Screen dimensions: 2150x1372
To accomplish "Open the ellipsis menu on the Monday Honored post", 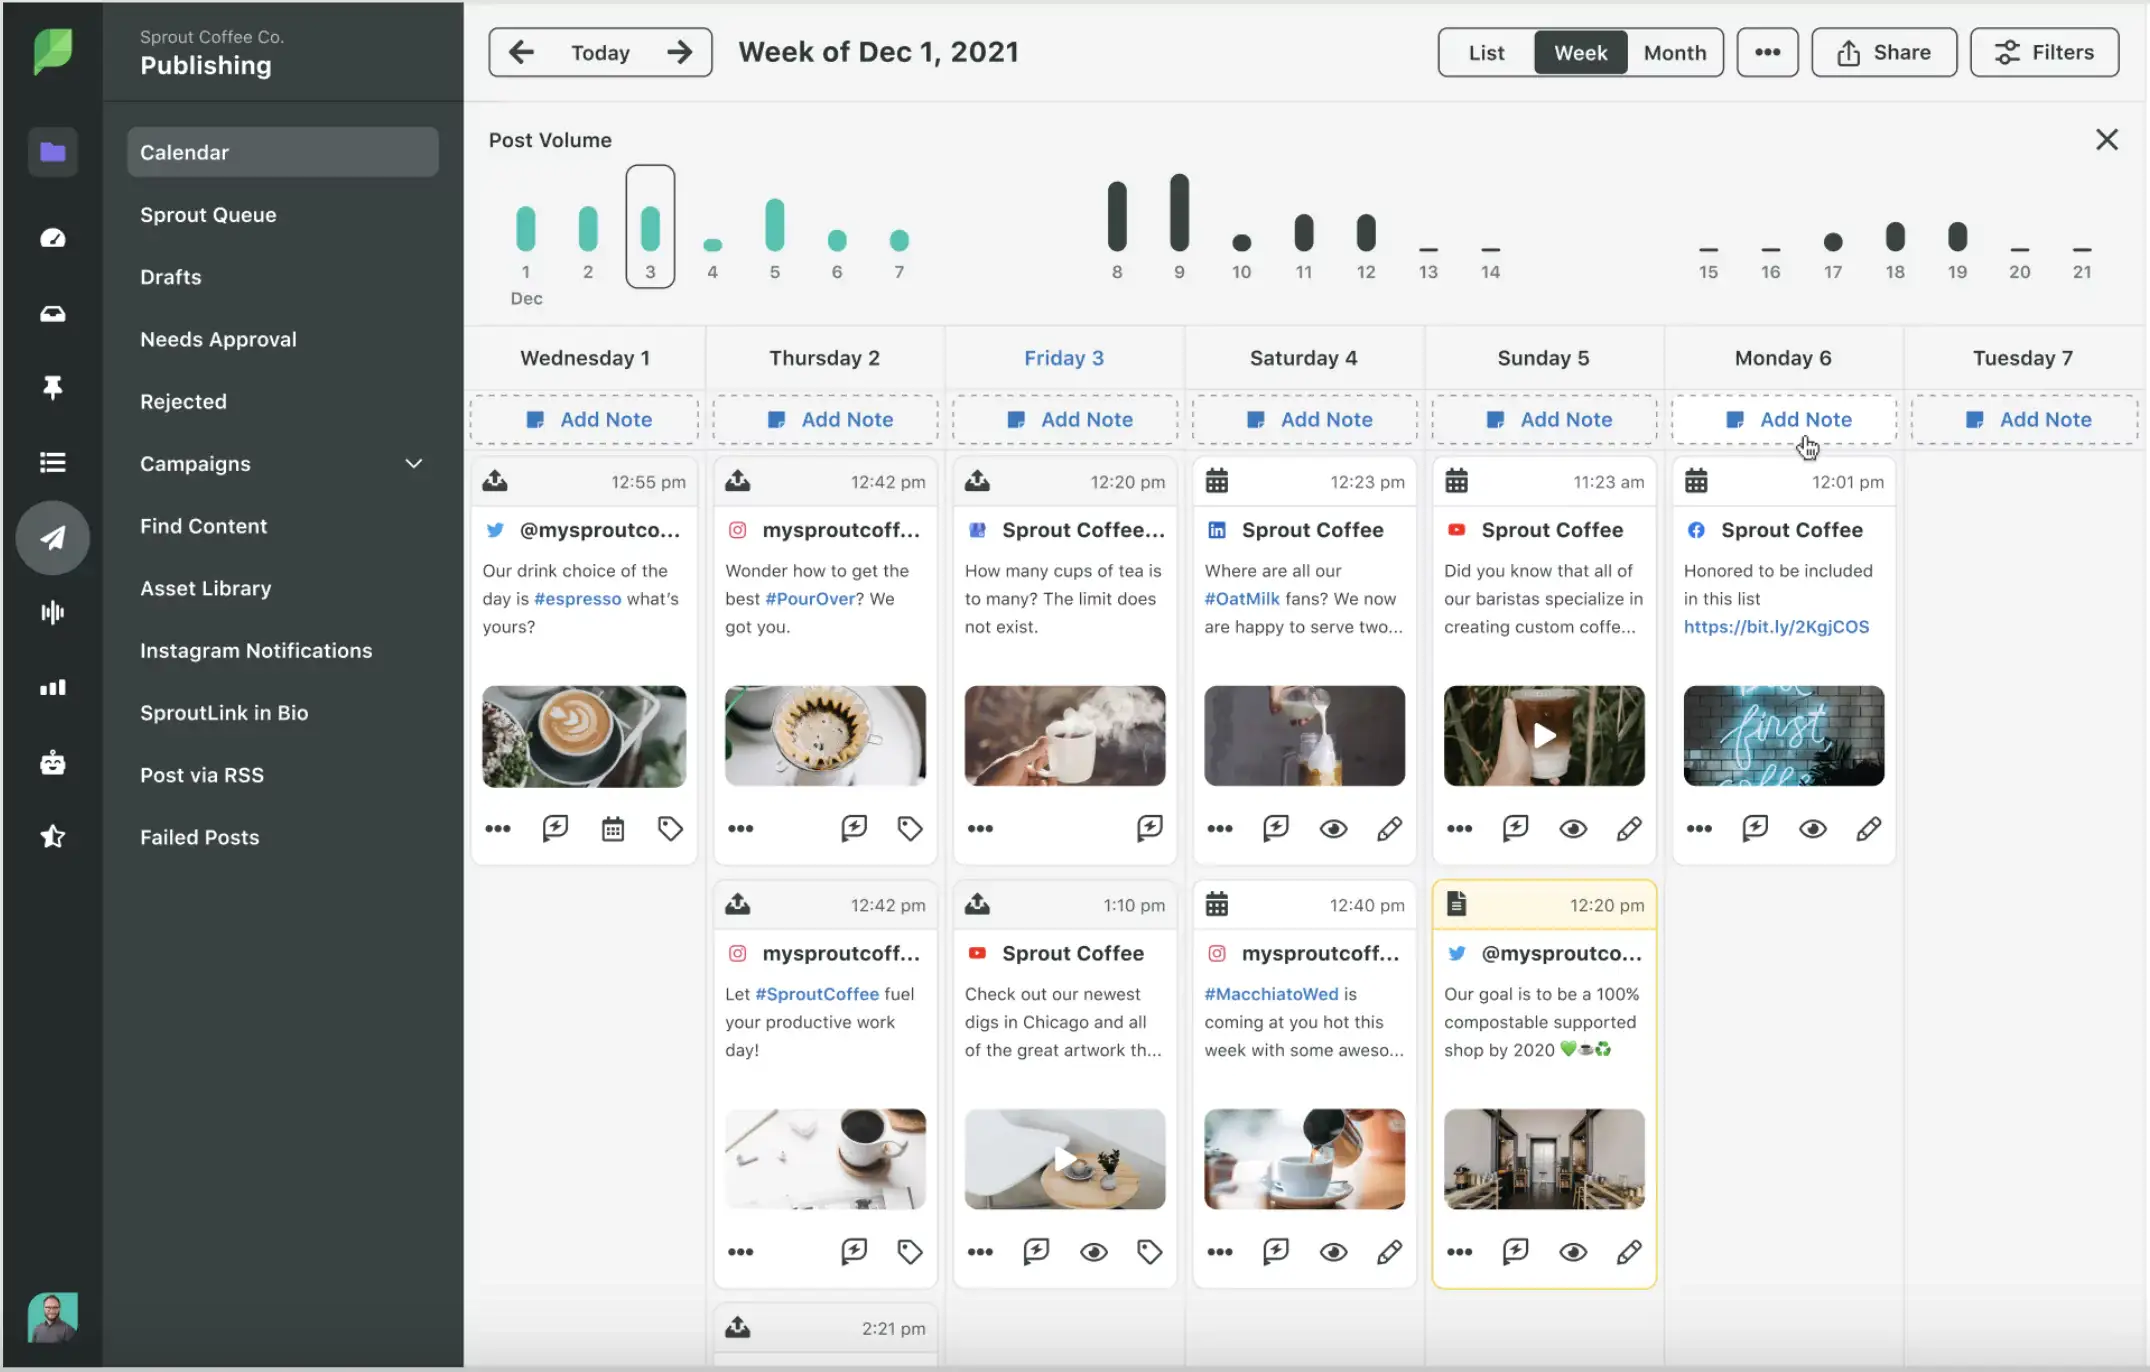I will click(1699, 828).
